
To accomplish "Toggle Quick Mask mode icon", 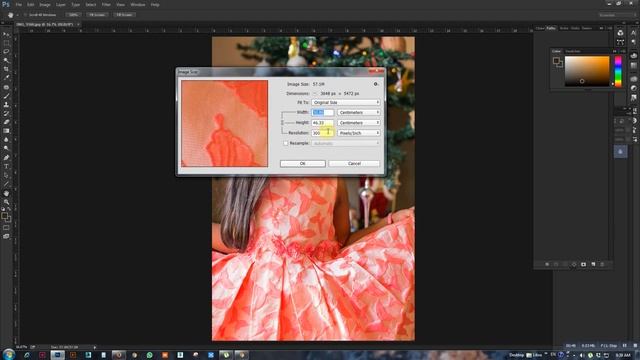I will (x=6, y=228).
